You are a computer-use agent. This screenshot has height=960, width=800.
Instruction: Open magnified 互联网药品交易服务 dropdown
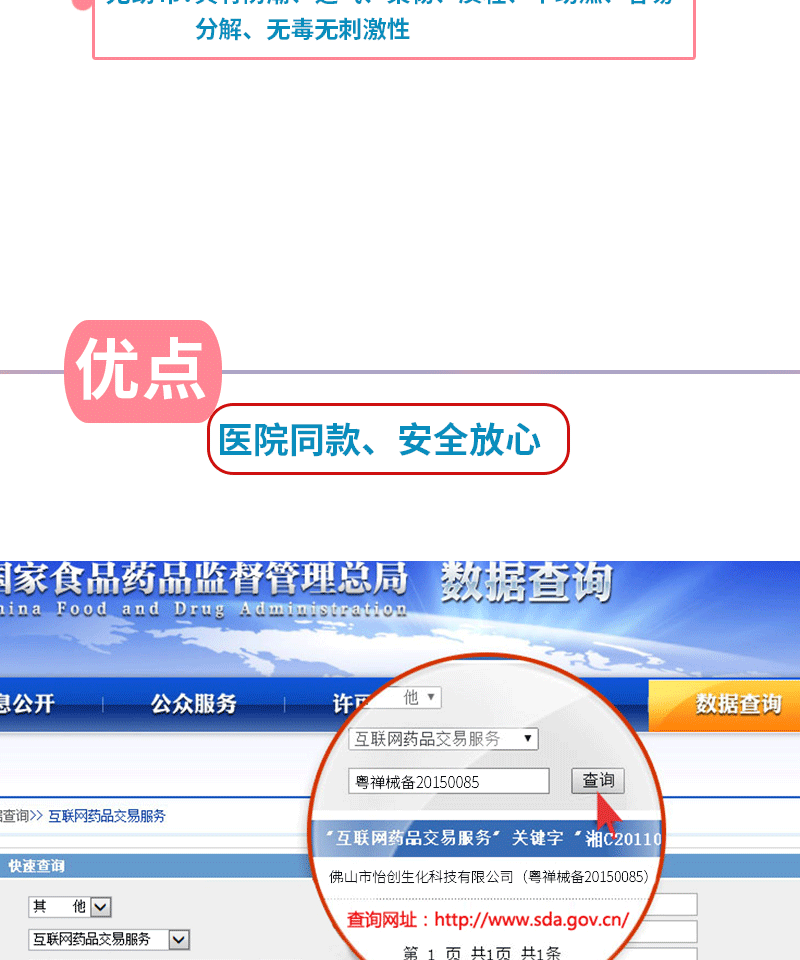(444, 739)
